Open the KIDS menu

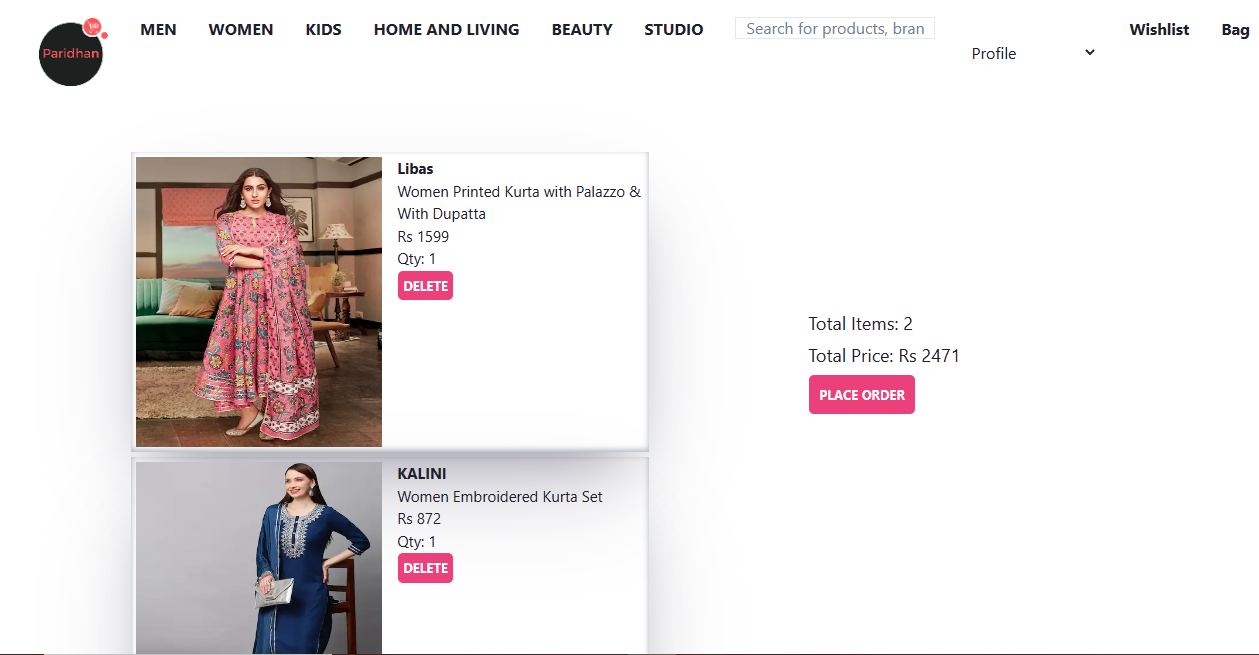tap(324, 30)
